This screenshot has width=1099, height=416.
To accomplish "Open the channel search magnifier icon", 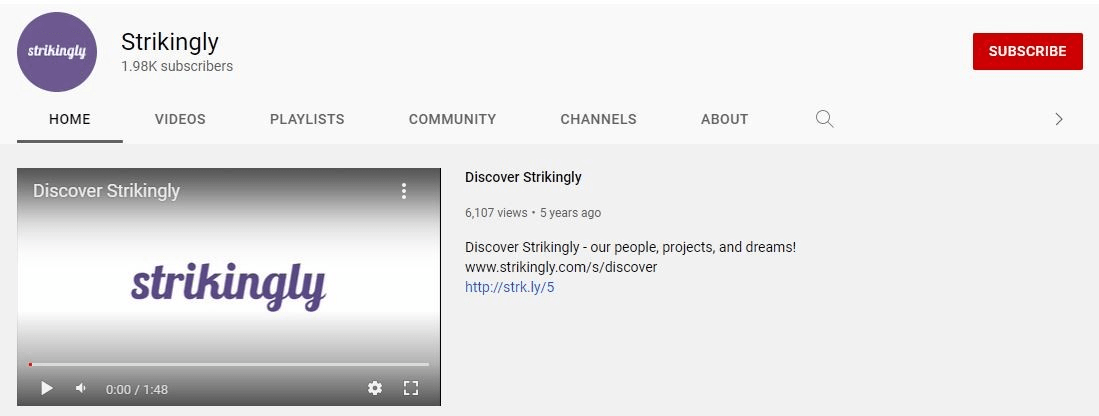I will 824,119.
